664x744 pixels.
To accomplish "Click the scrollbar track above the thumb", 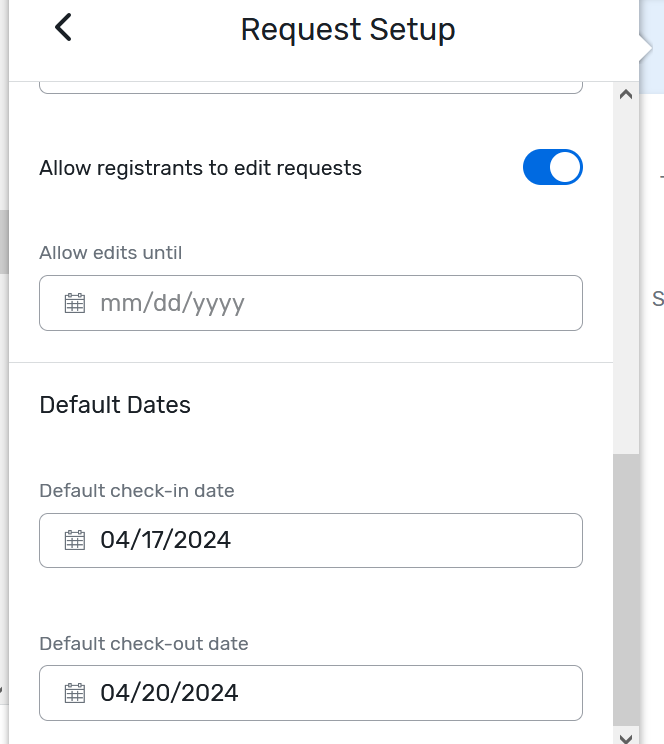I will (x=626, y=280).
